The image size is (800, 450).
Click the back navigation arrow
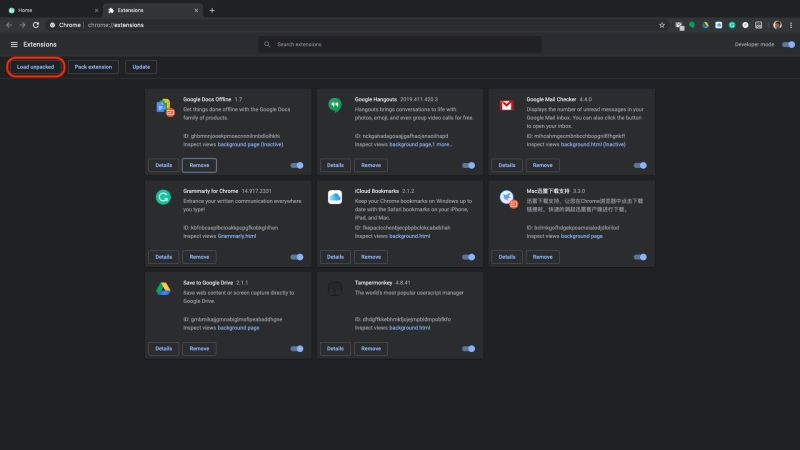tap(9, 25)
